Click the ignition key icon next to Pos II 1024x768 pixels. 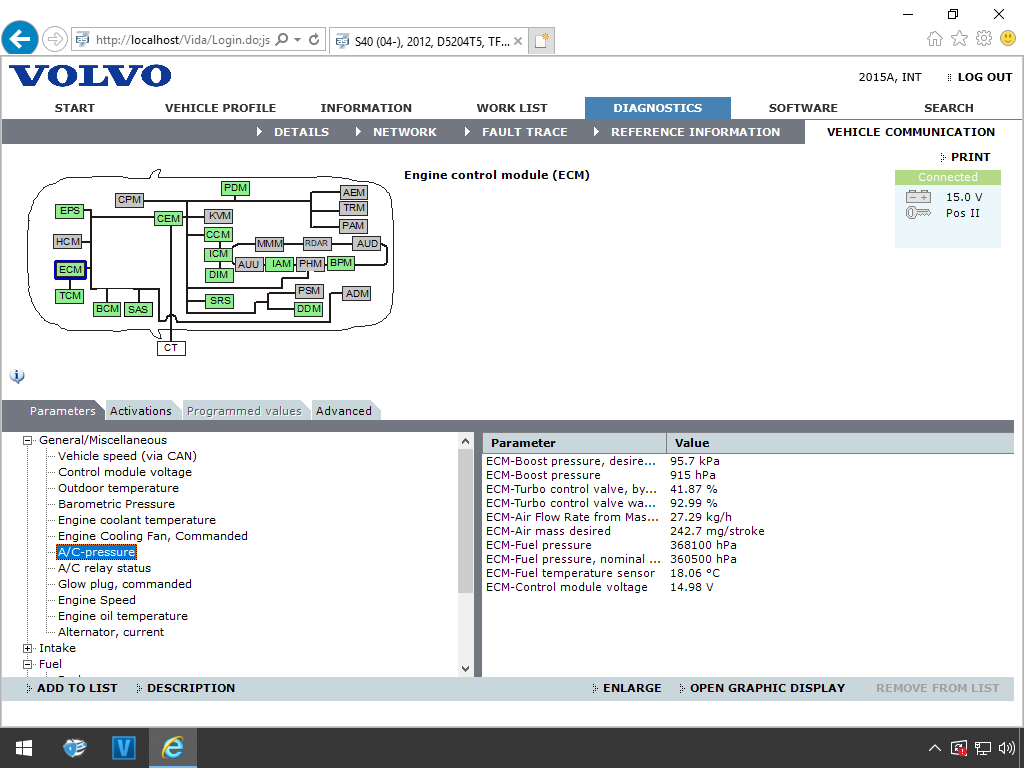coord(917,213)
